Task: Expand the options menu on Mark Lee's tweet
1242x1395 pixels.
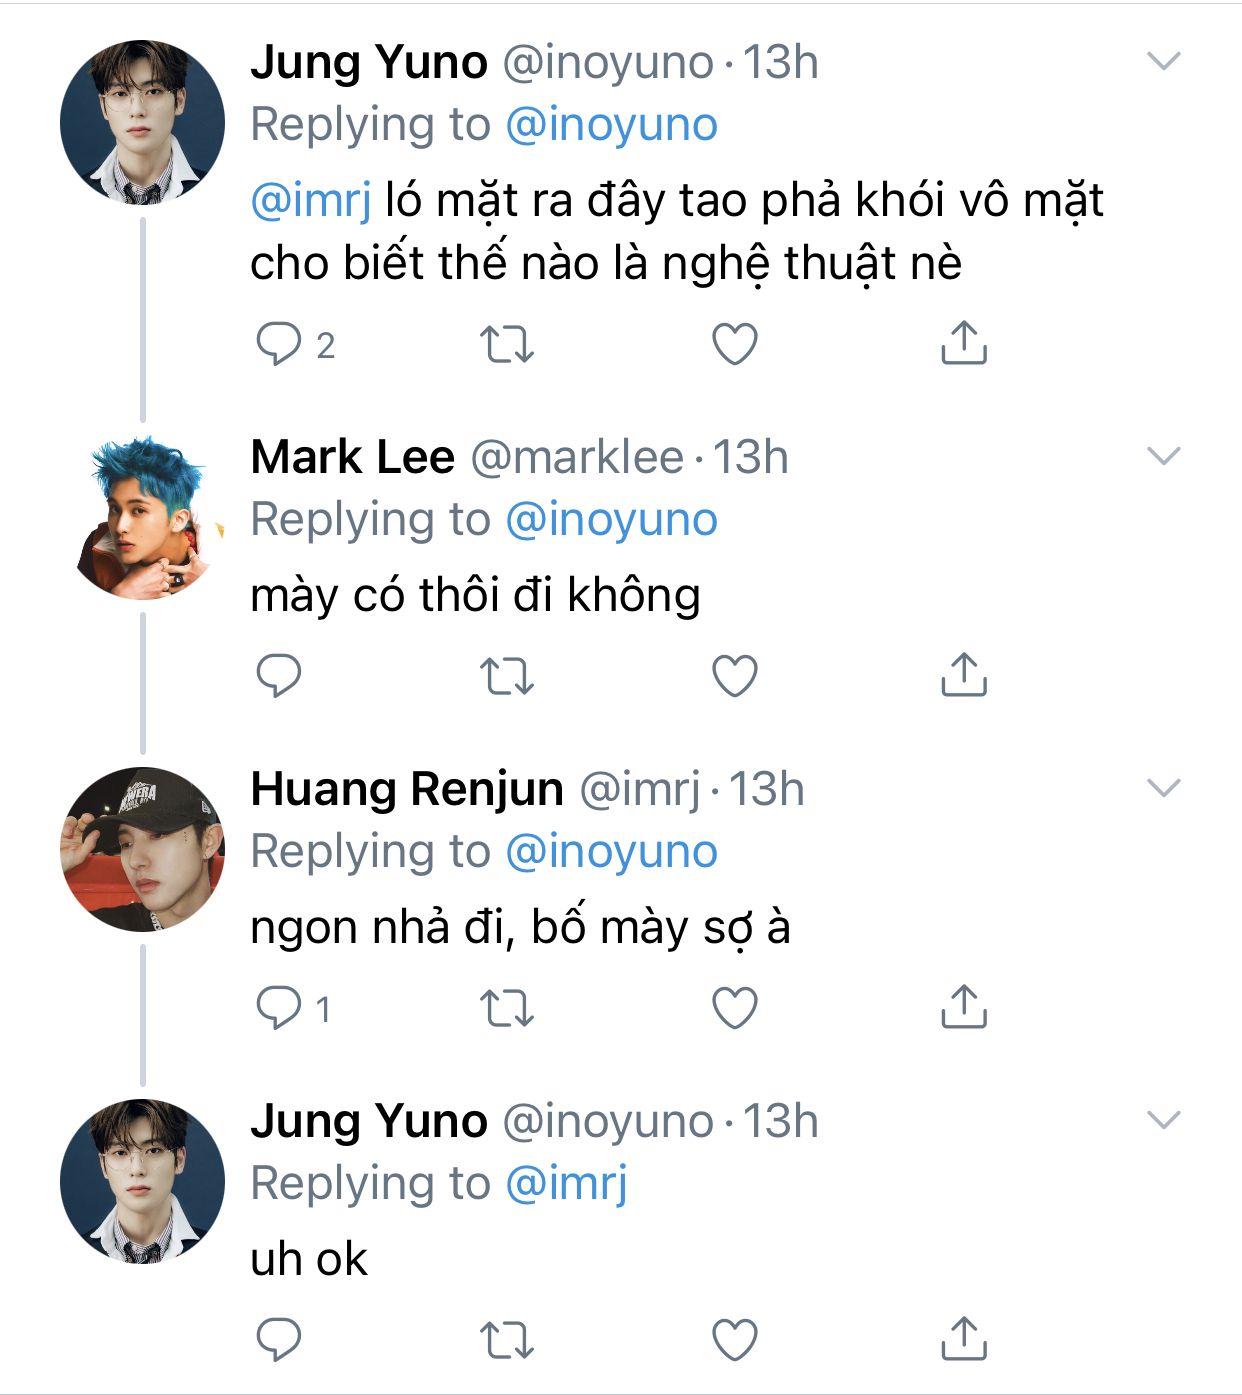Action: pos(1164,457)
